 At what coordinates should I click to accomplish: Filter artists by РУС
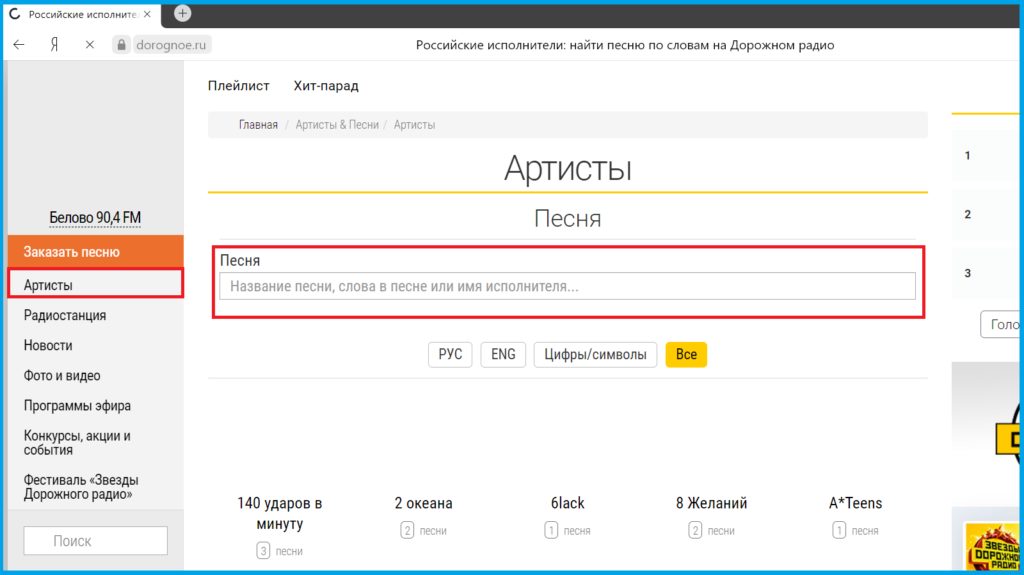pos(450,354)
